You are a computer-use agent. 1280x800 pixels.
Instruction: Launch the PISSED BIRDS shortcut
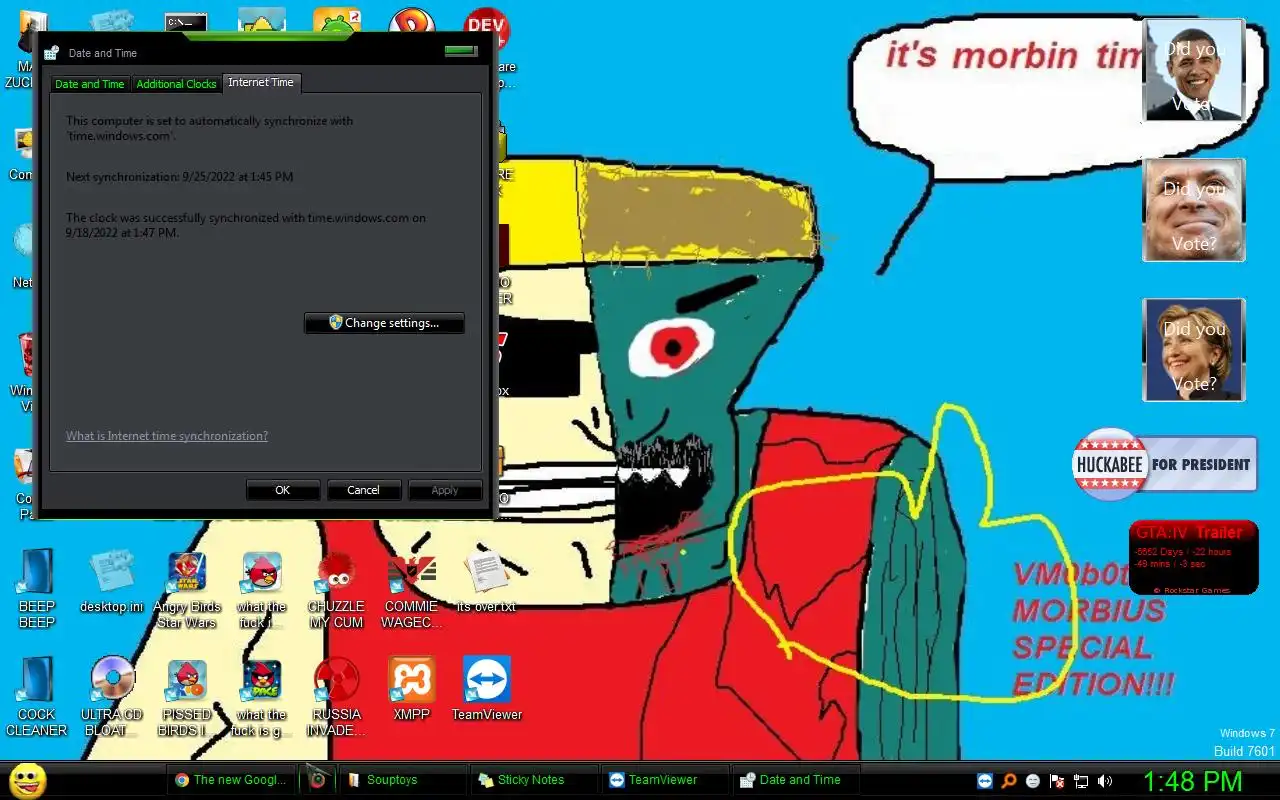tap(186, 697)
